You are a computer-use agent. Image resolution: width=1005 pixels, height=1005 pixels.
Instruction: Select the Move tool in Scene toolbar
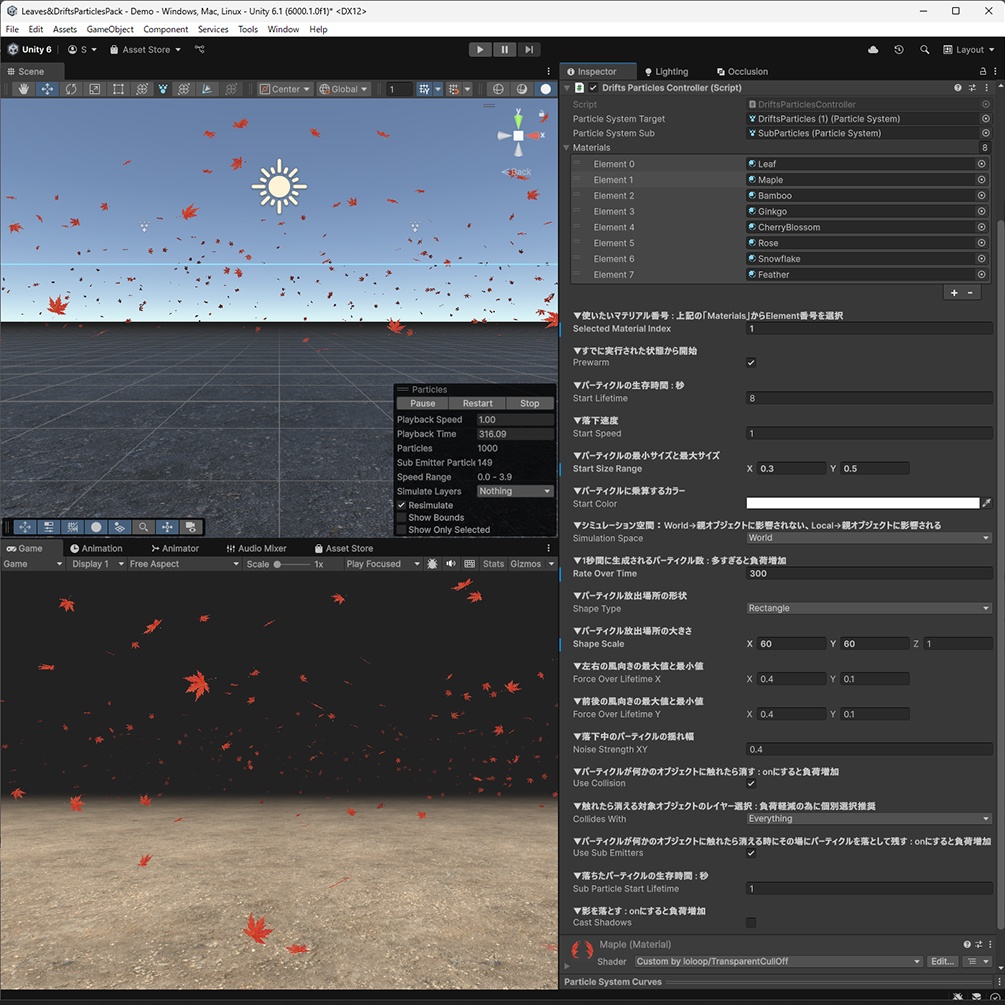47,89
